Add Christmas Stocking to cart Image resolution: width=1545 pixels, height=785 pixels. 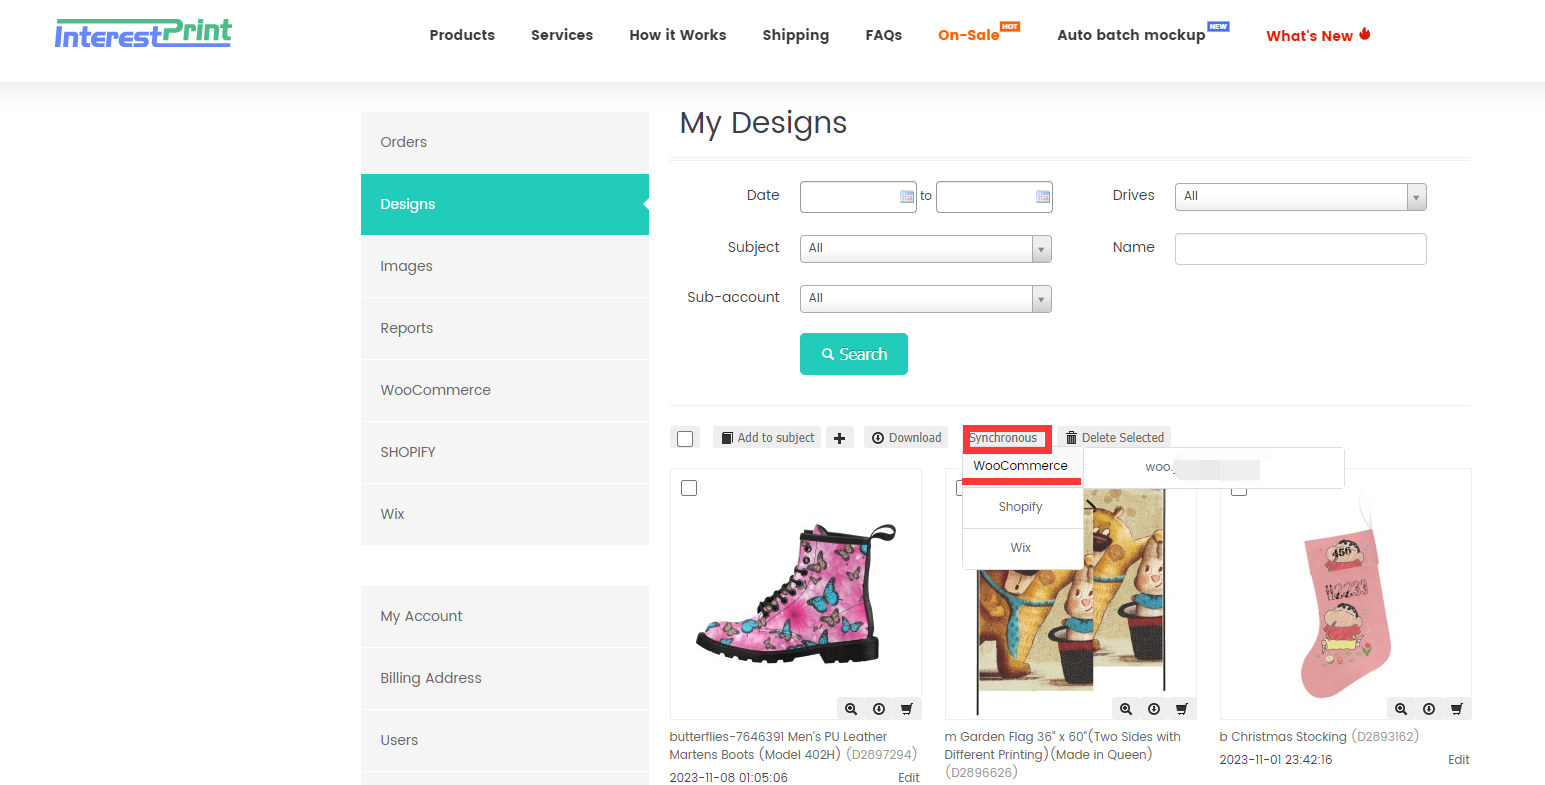point(1457,709)
